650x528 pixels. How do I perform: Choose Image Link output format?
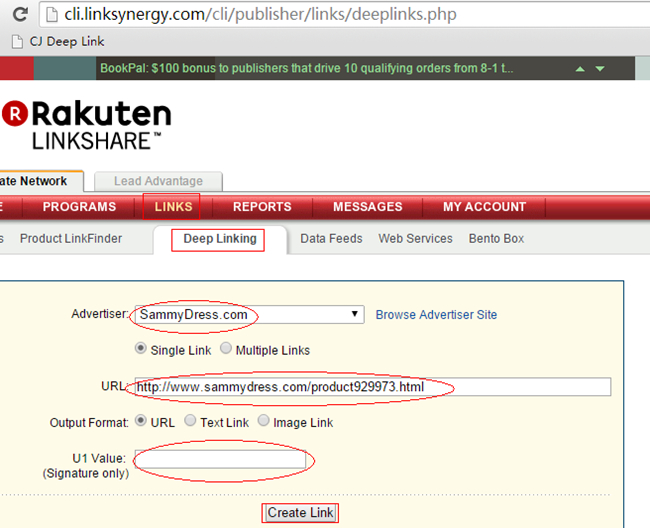coord(264,422)
